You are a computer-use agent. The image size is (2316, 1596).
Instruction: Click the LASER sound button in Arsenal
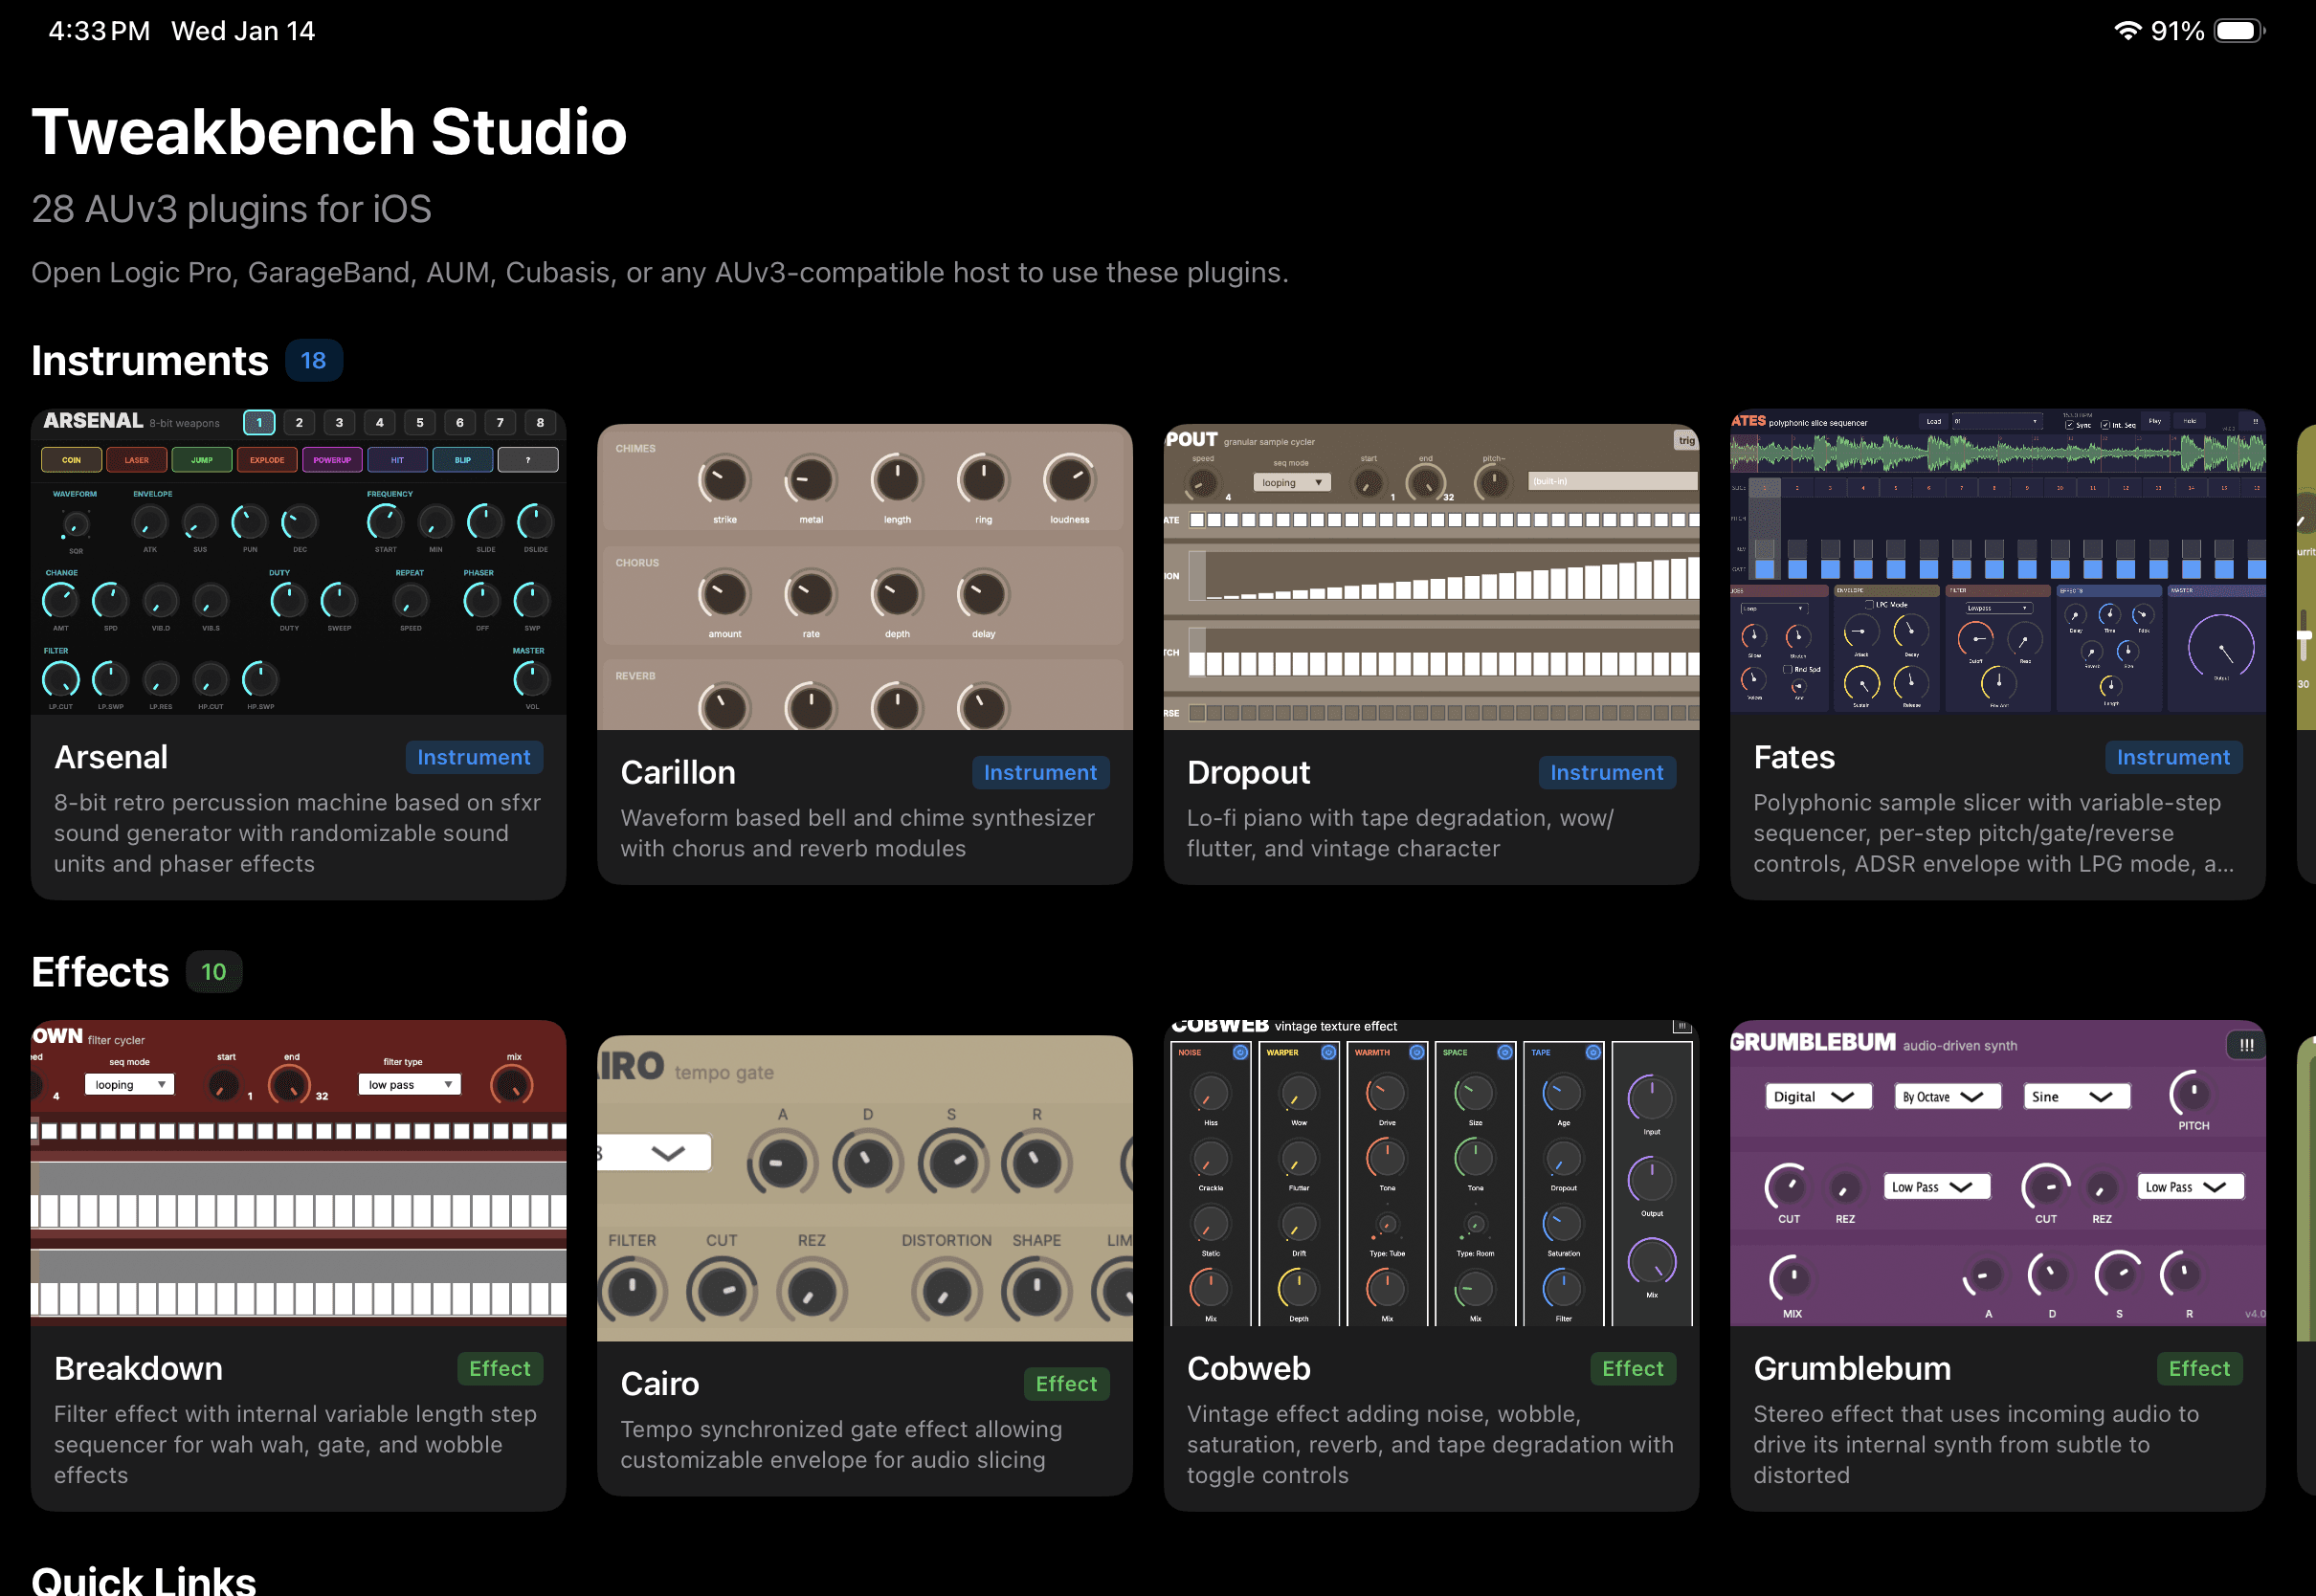pos(136,460)
